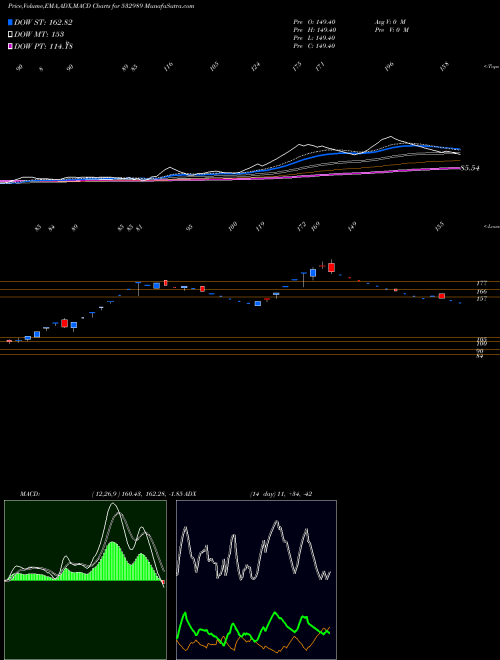The image size is (500, 660).
Task: Open the green MACD histogram chart
Action: 85,580
